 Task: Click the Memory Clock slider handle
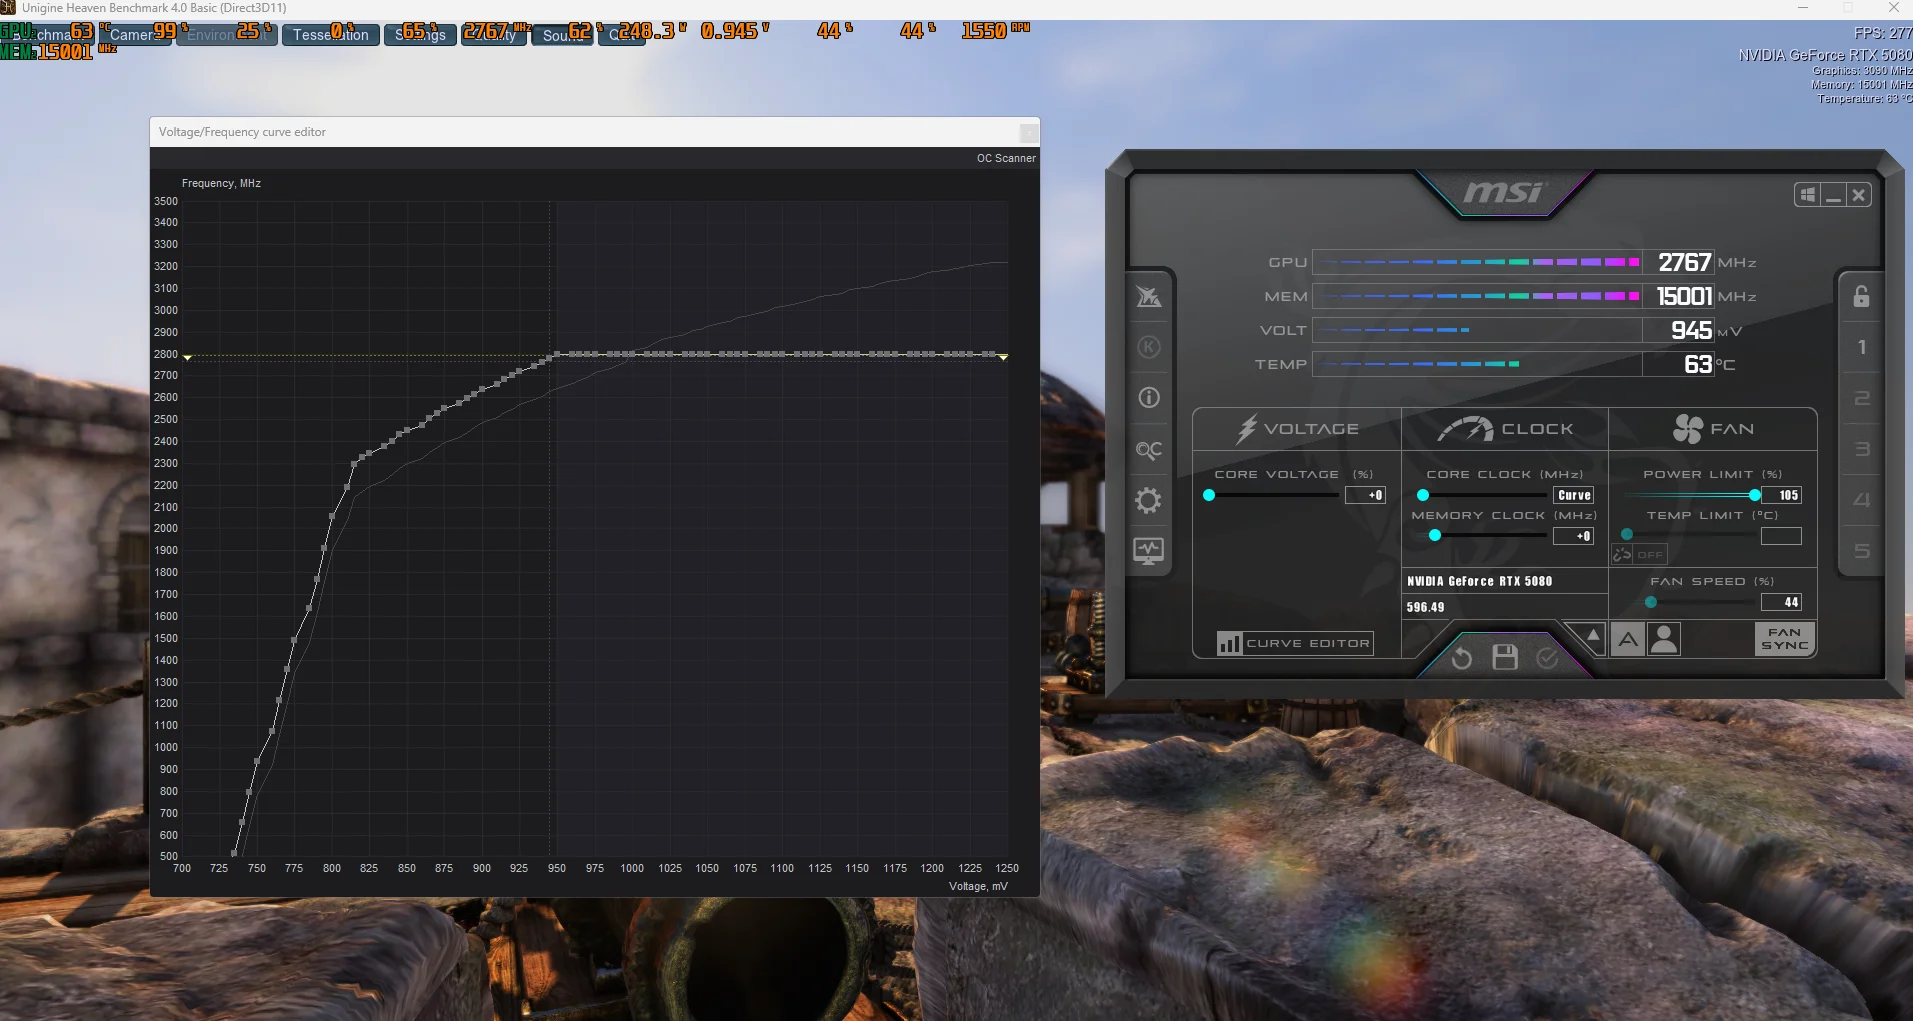tap(1435, 536)
